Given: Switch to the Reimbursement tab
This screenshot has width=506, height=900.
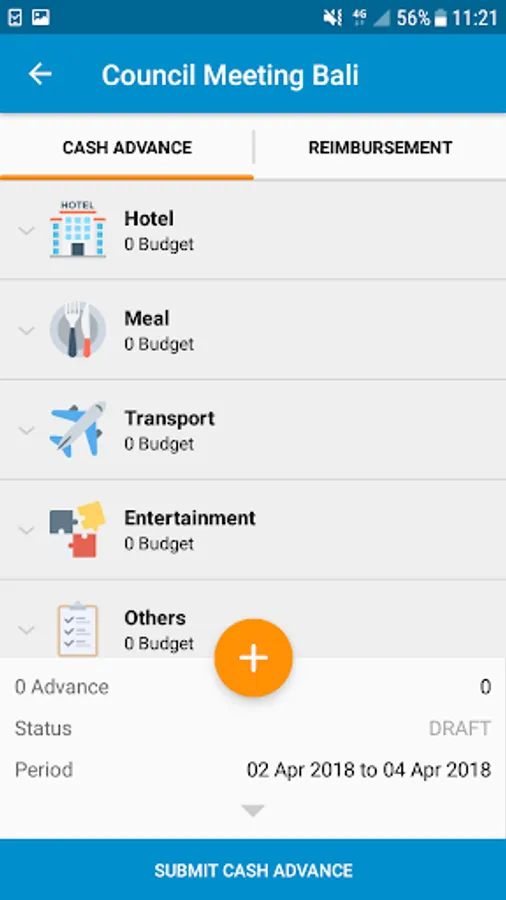Looking at the screenshot, I should pos(380,148).
